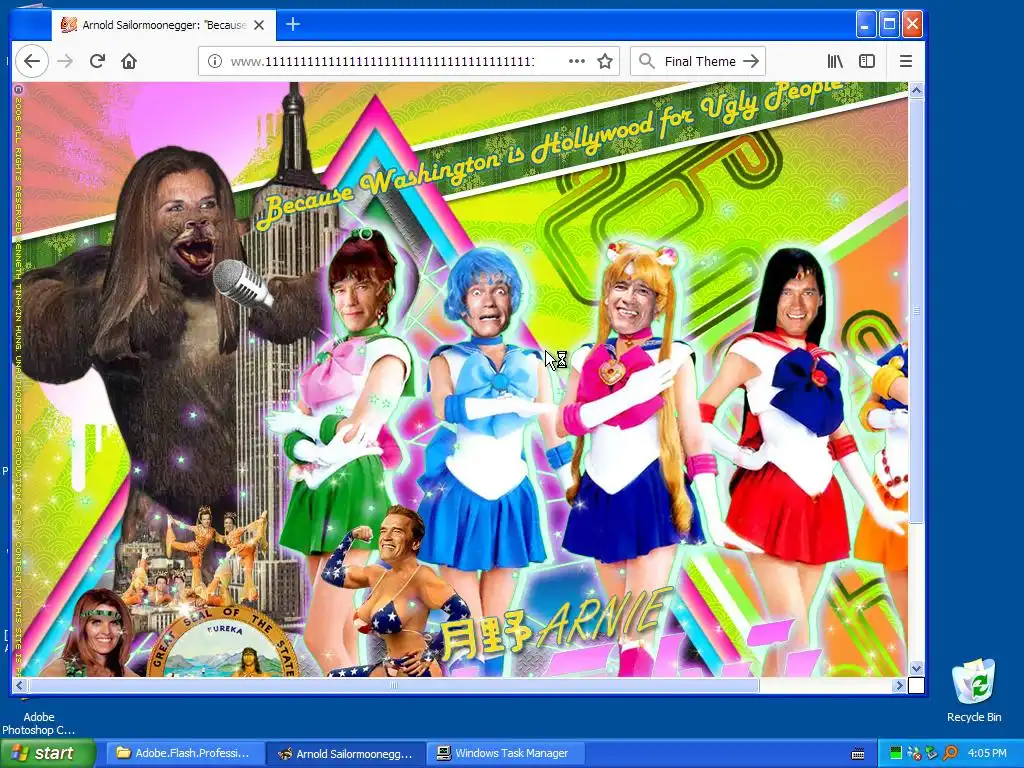Close the browser window

(912, 25)
